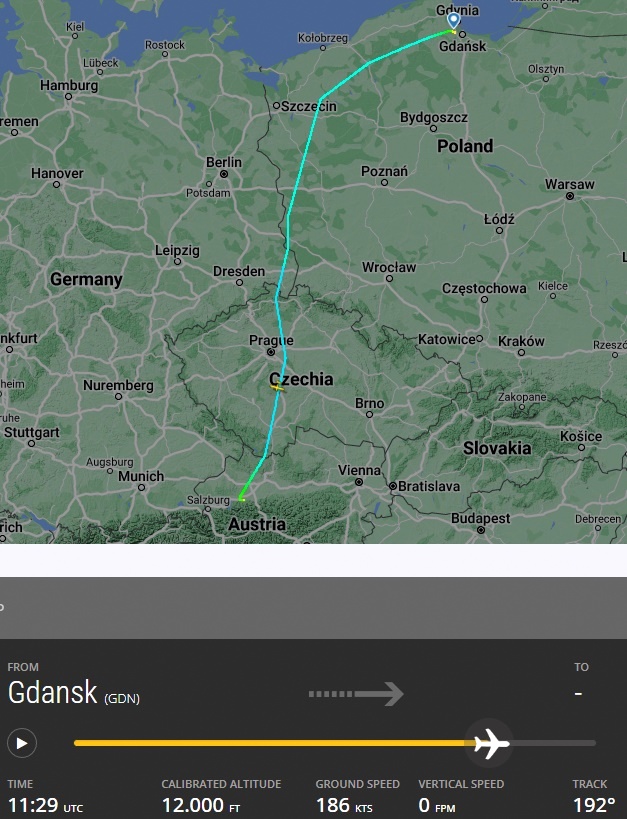627x819 pixels.
Task: Click the Calibrated Altitude 12.000 FT value
Action: 201,805
